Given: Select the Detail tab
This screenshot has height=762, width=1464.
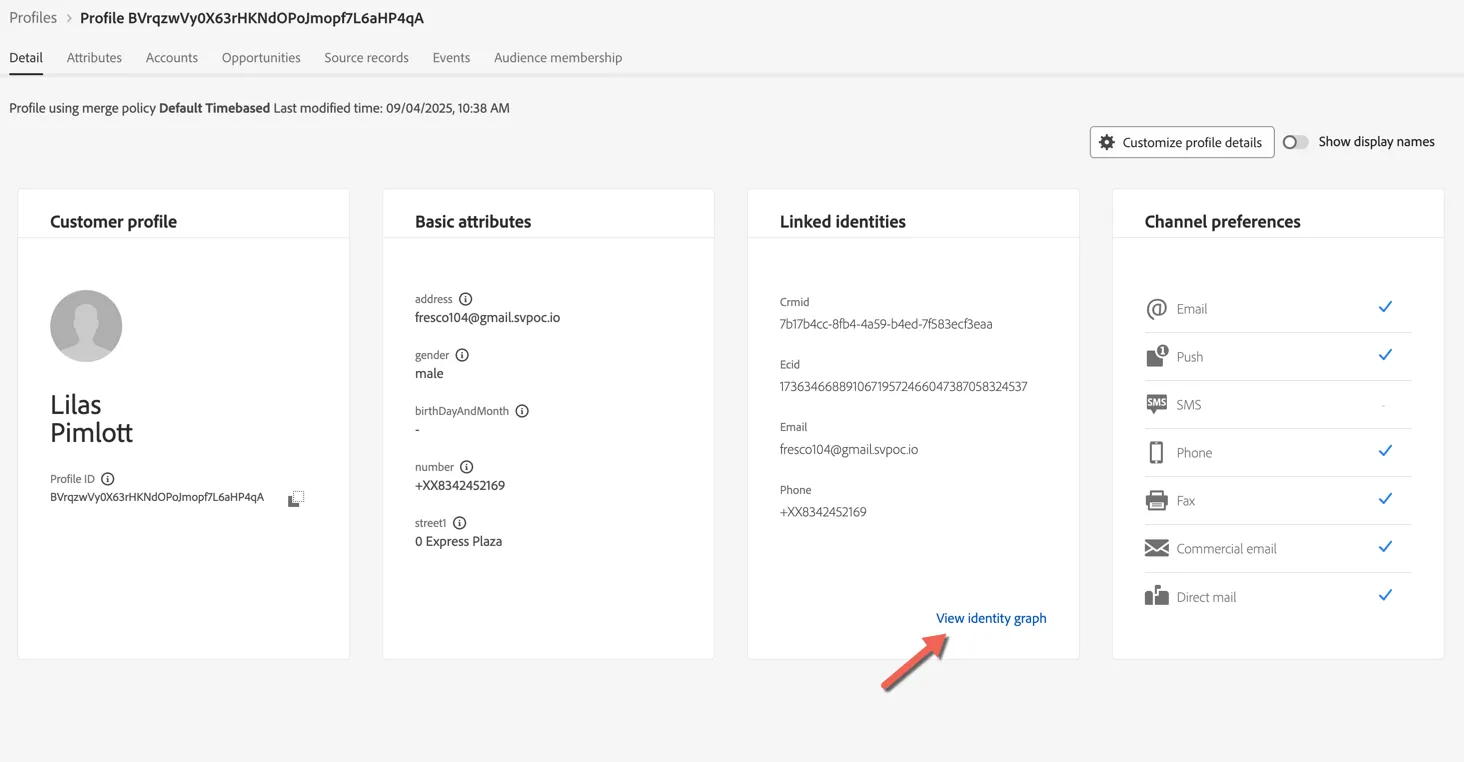Looking at the screenshot, I should pos(26,58).
